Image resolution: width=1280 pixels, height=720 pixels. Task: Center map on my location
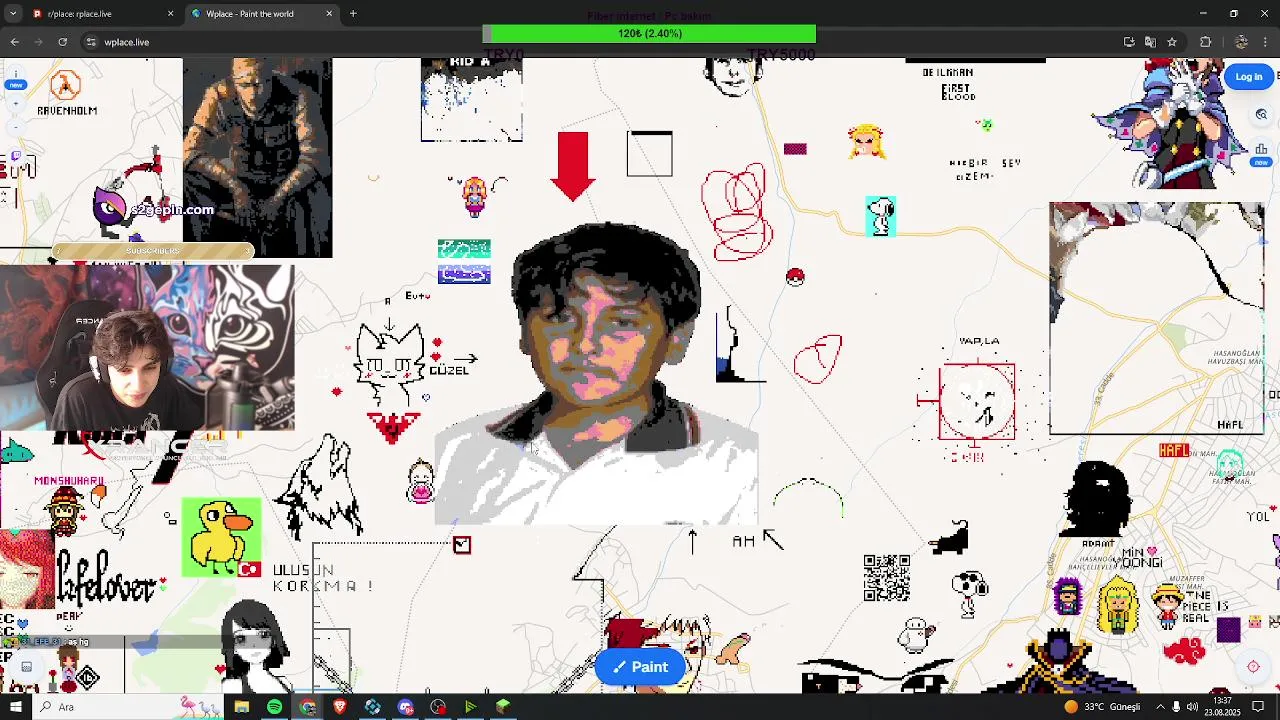[1253, 667]
